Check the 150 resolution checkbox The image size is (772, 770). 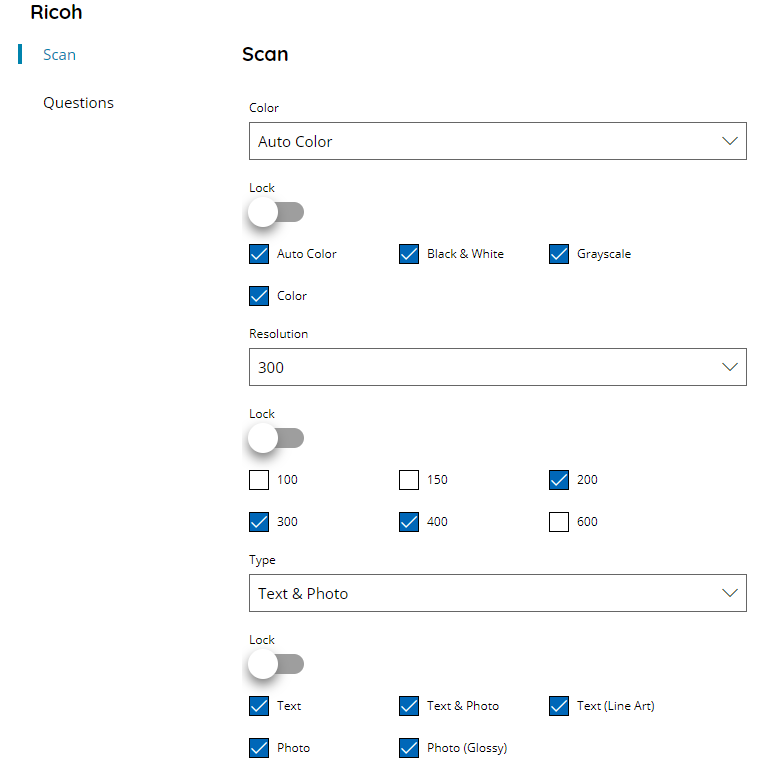tap(409, 480)
